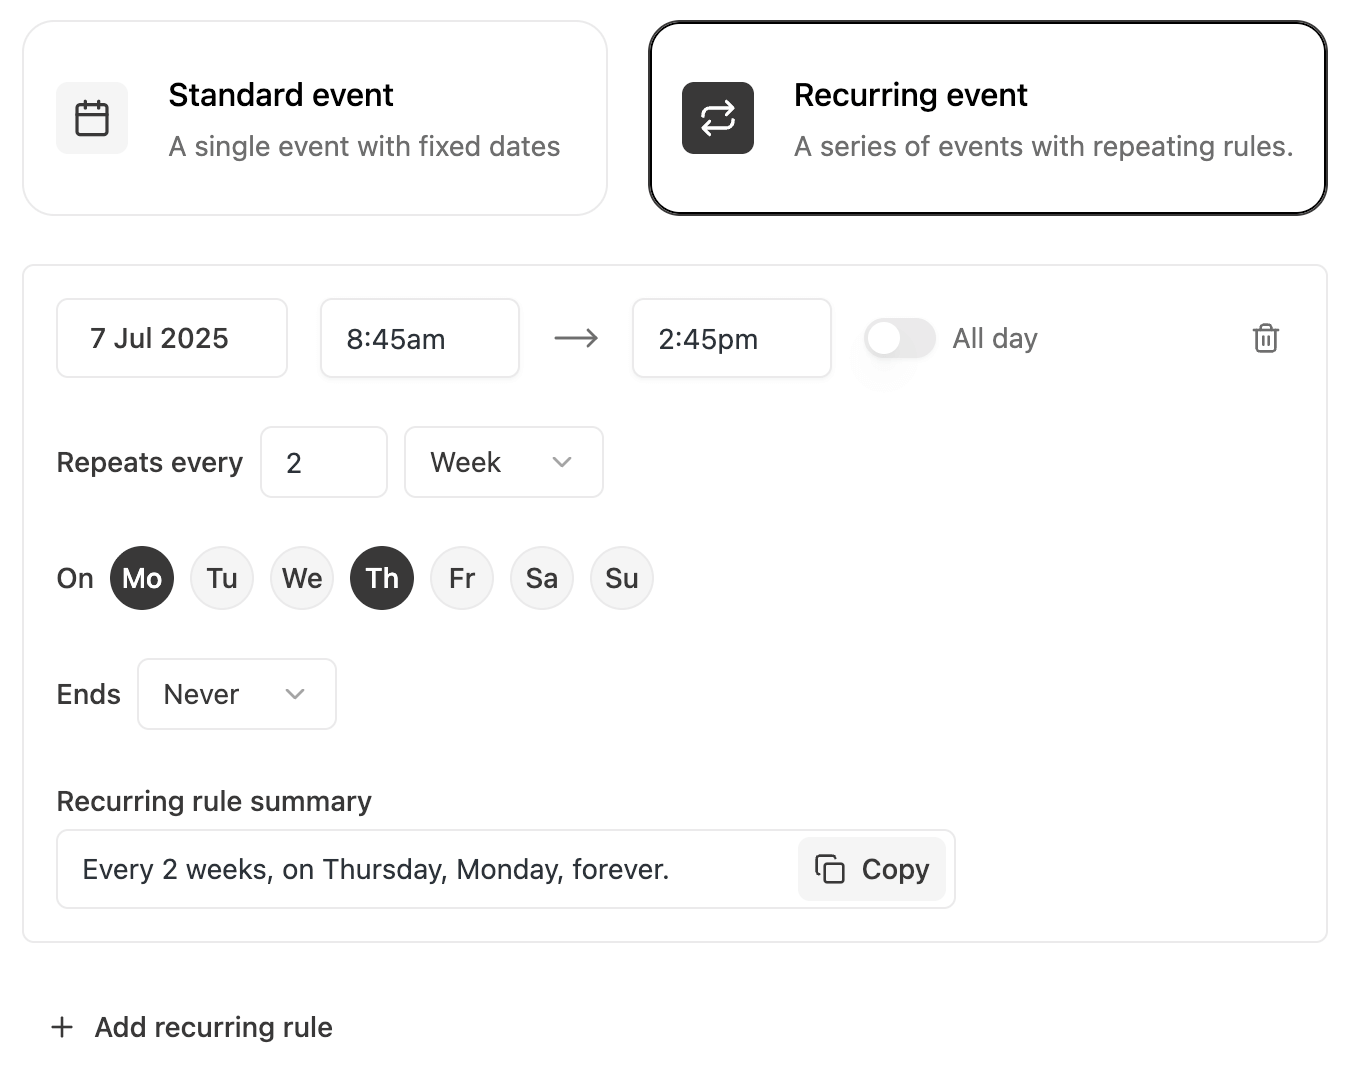
Task: Deselect the Mo day button
Action: 141,578
